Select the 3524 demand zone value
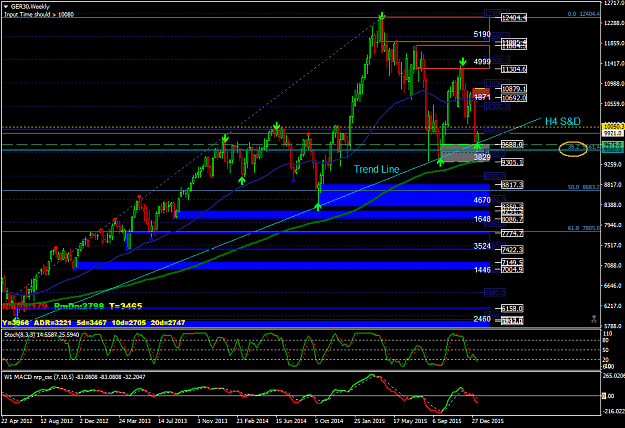 coord(482,246)
